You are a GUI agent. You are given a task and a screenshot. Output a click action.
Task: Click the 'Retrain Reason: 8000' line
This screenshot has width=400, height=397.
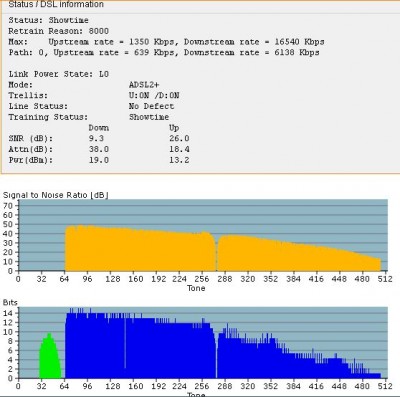point(59,31)
